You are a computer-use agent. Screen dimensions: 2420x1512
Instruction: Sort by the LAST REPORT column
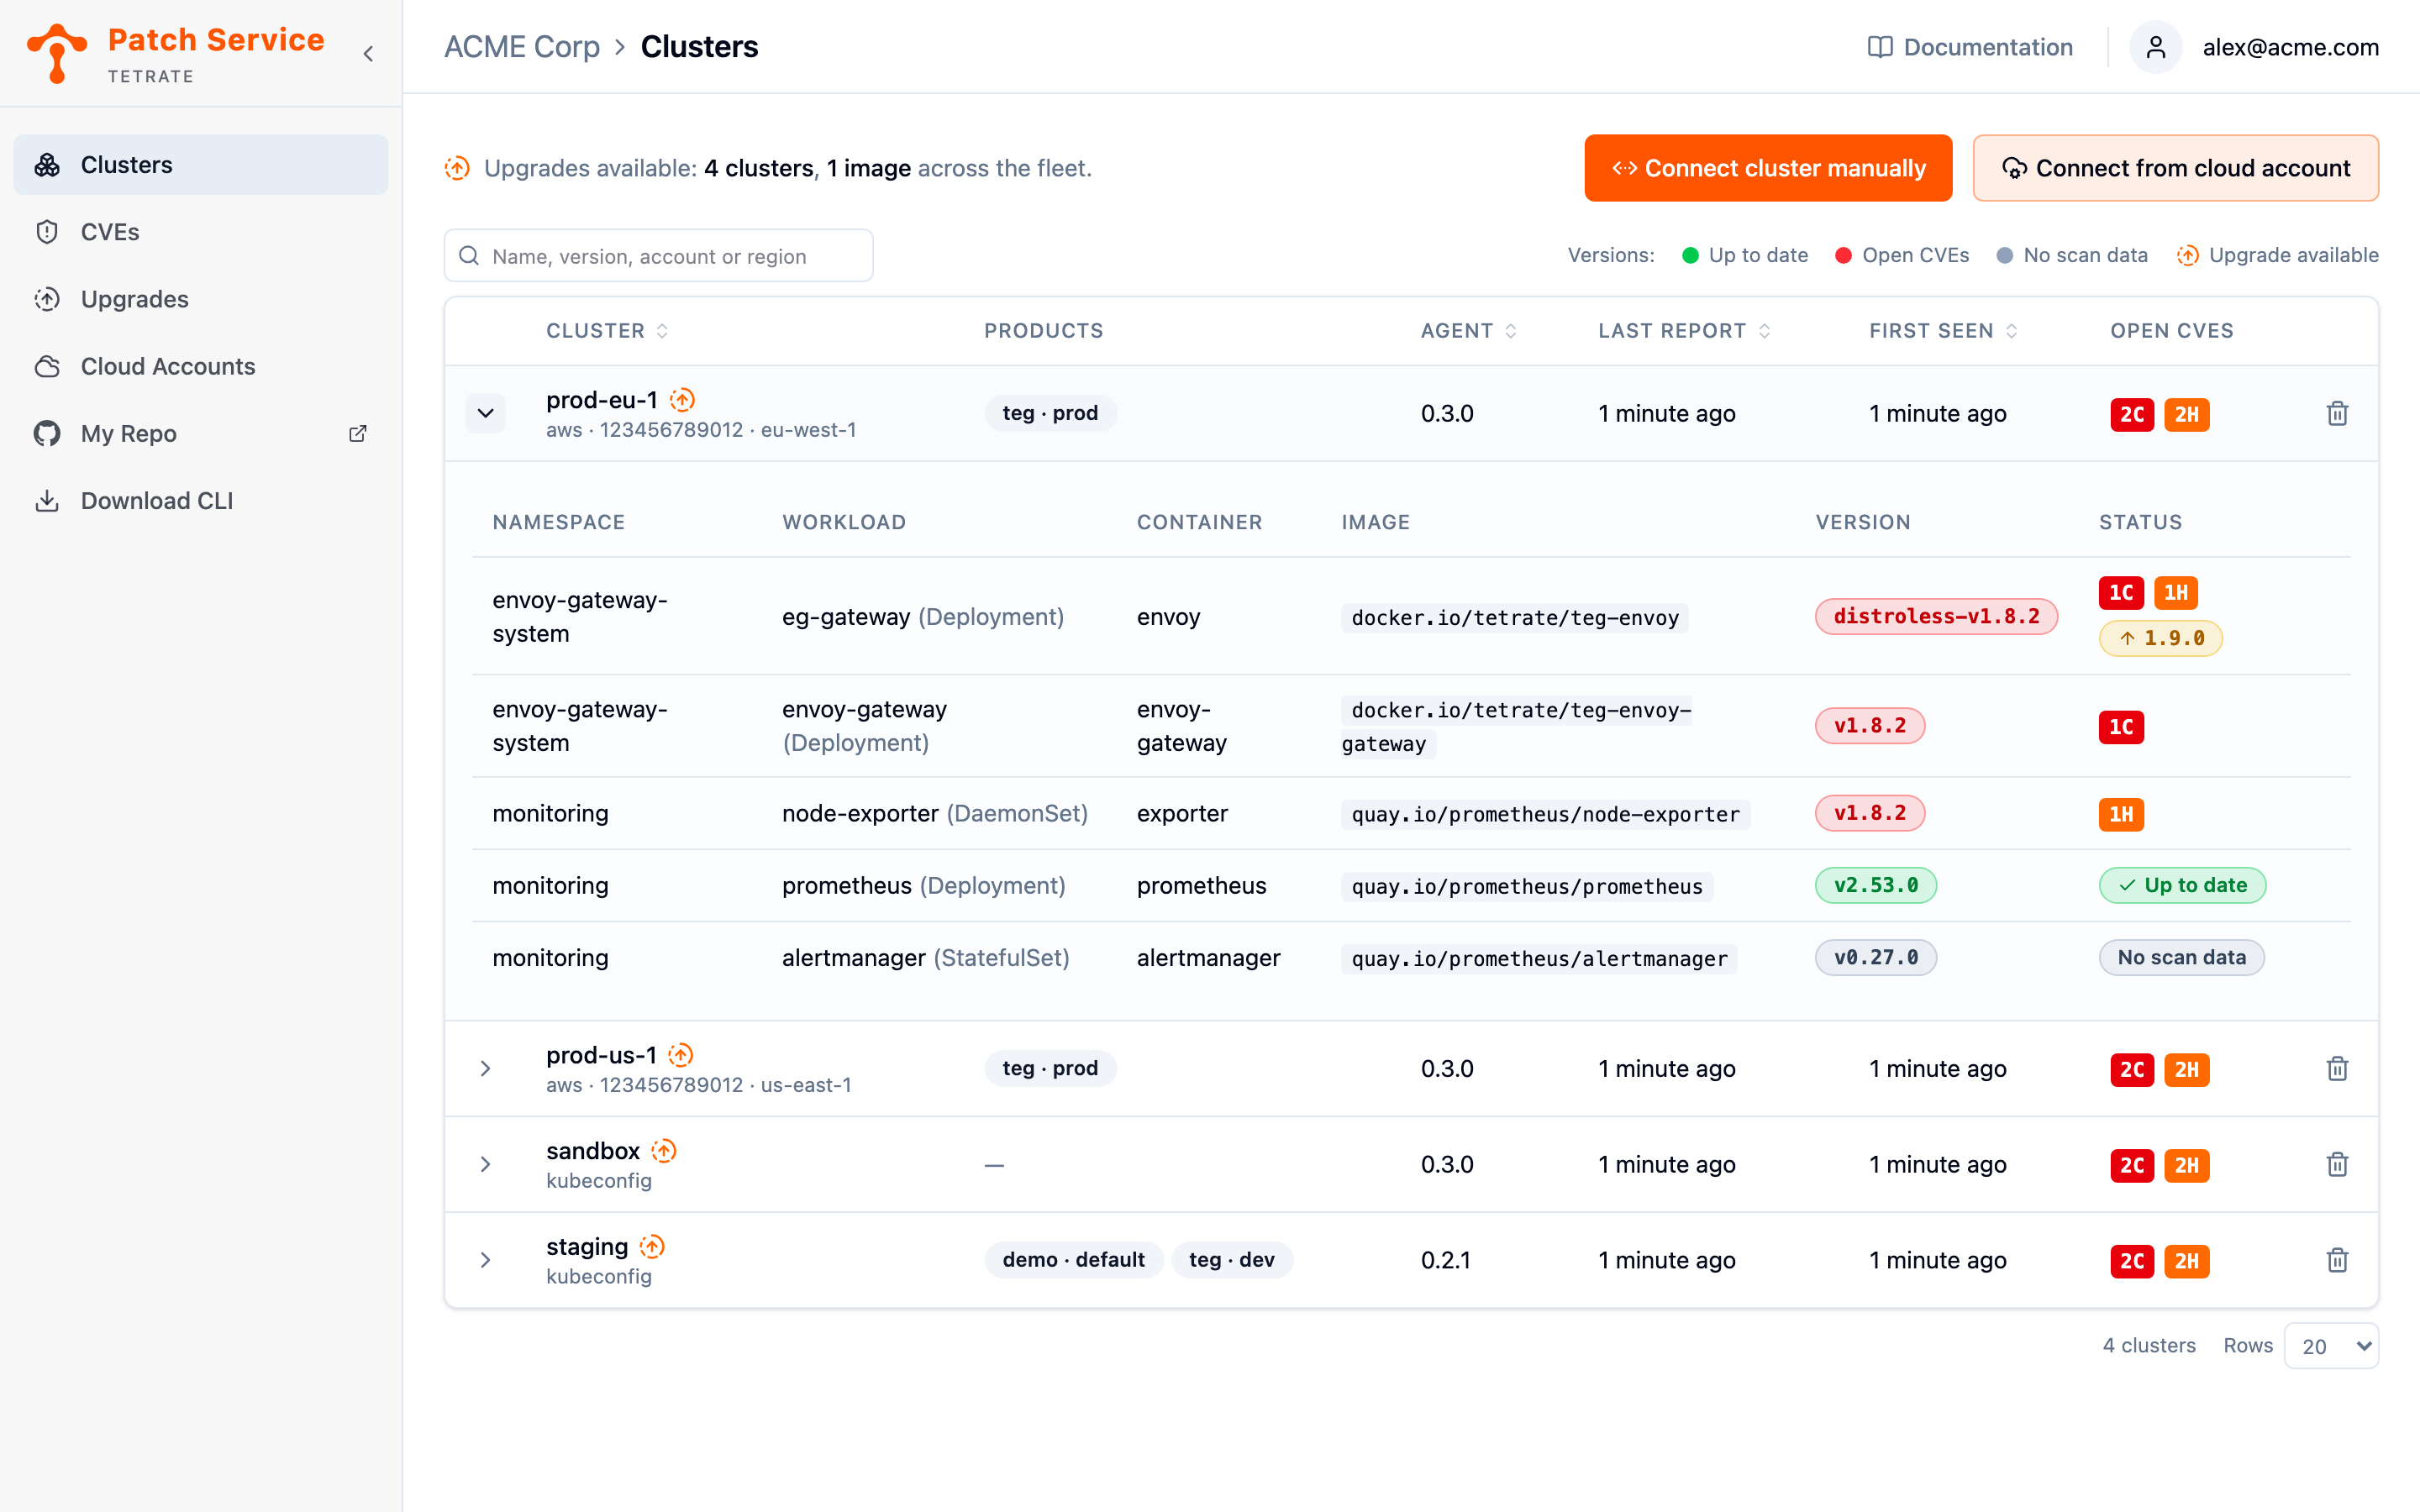[1684, 331]
